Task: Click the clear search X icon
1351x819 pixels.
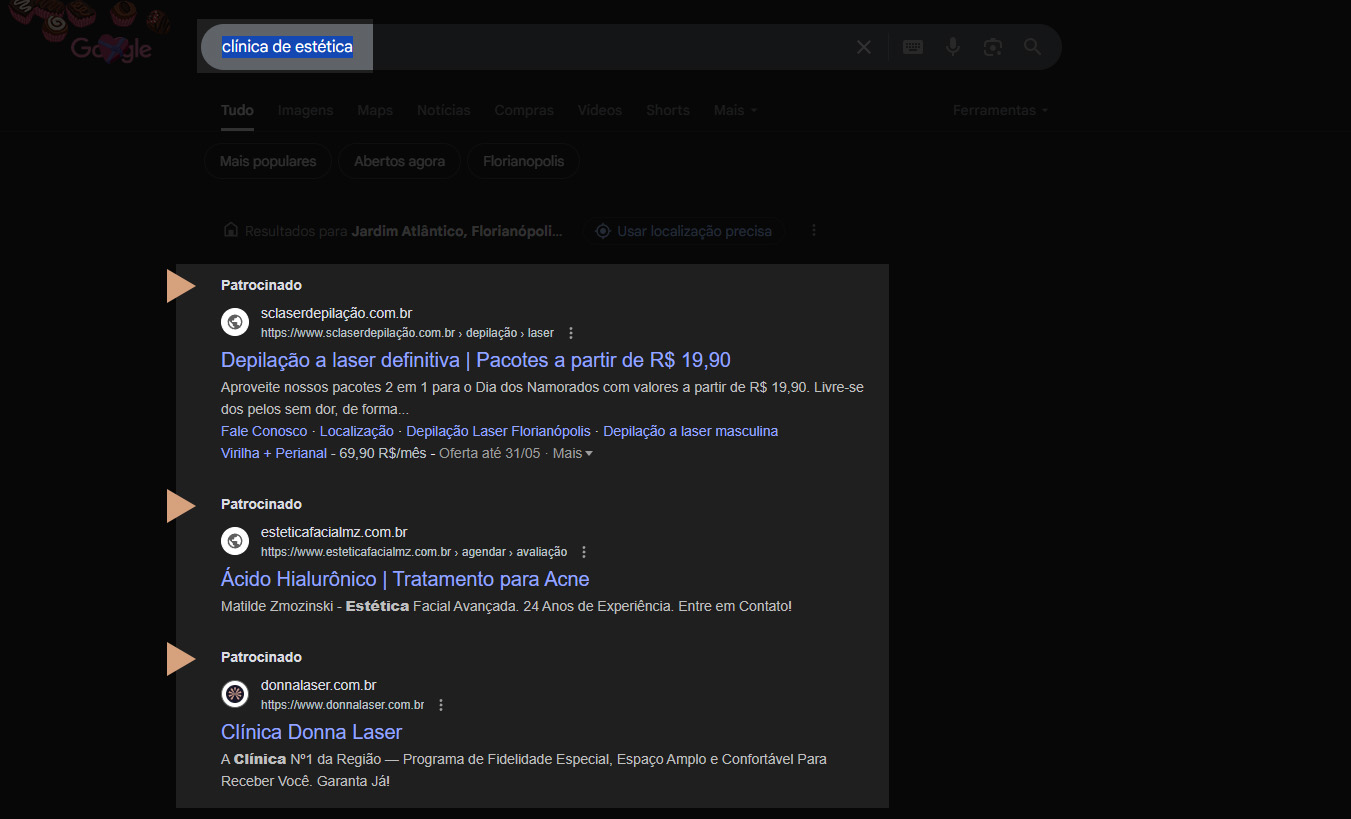Action: pyautogui.click(x=864, y=47)
